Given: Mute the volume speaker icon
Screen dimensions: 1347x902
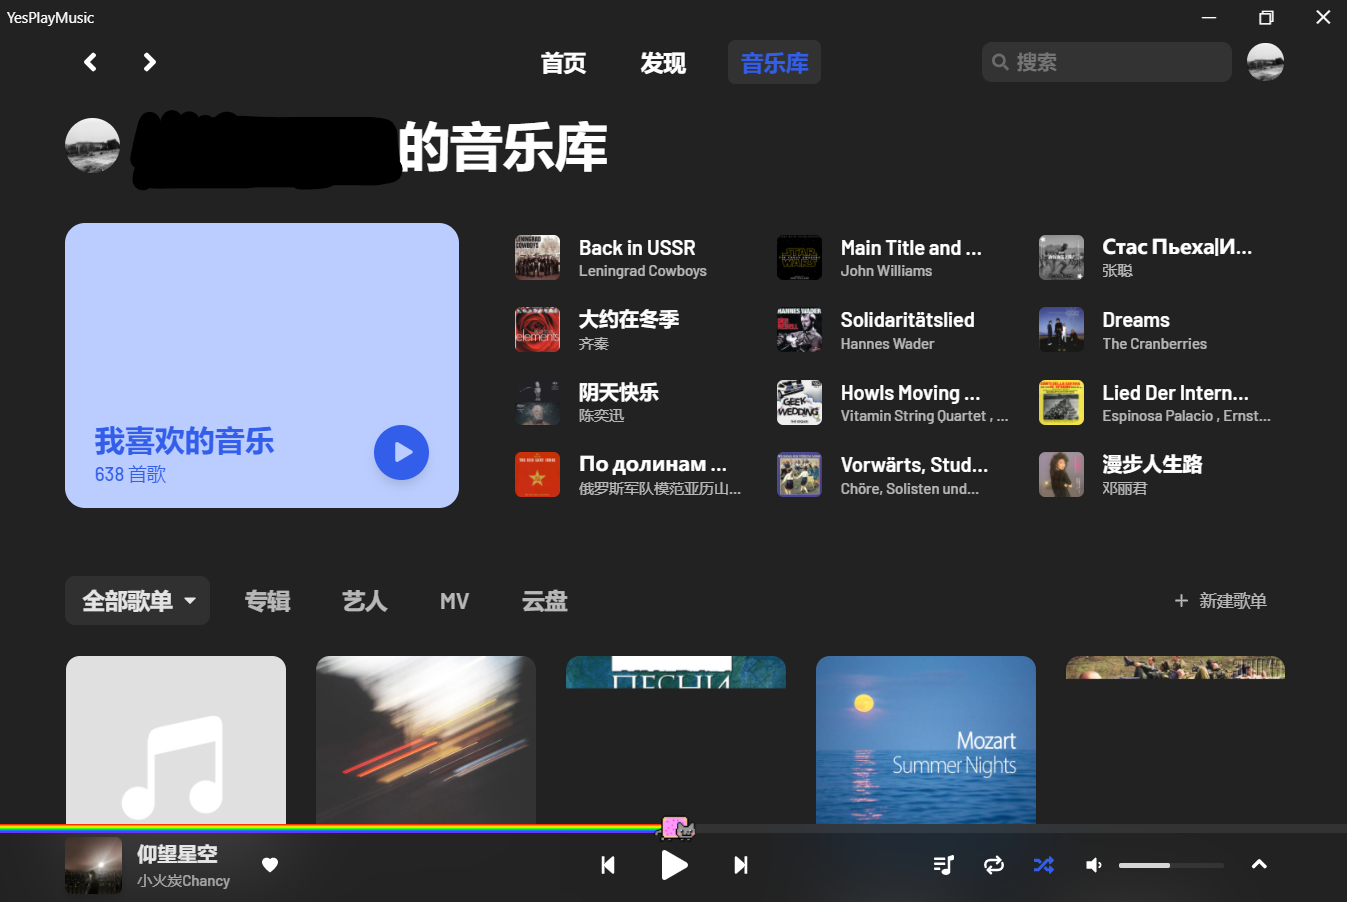Looking at the screenshot, I should pos(1093,865).
